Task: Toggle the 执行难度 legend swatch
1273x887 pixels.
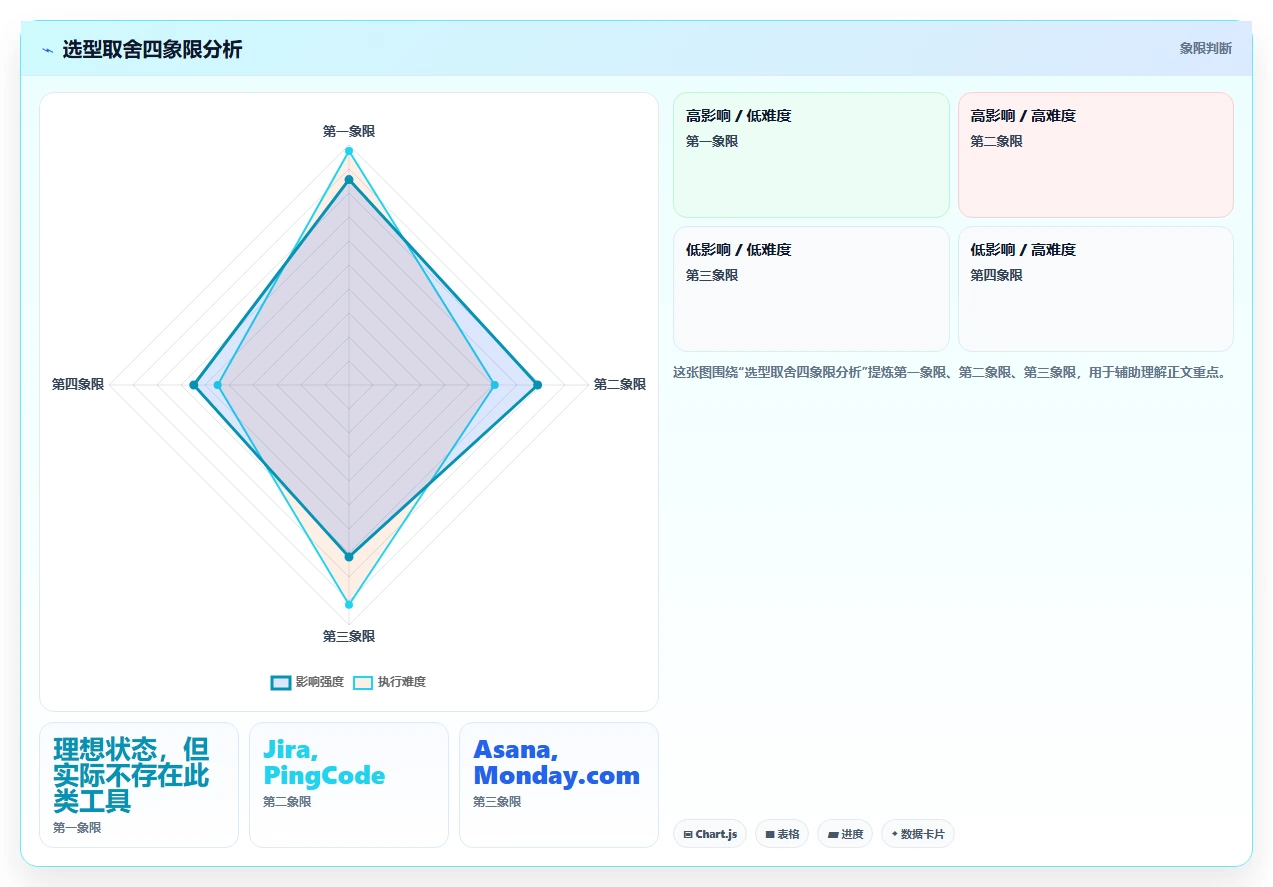Action: [x=363, y=682]
